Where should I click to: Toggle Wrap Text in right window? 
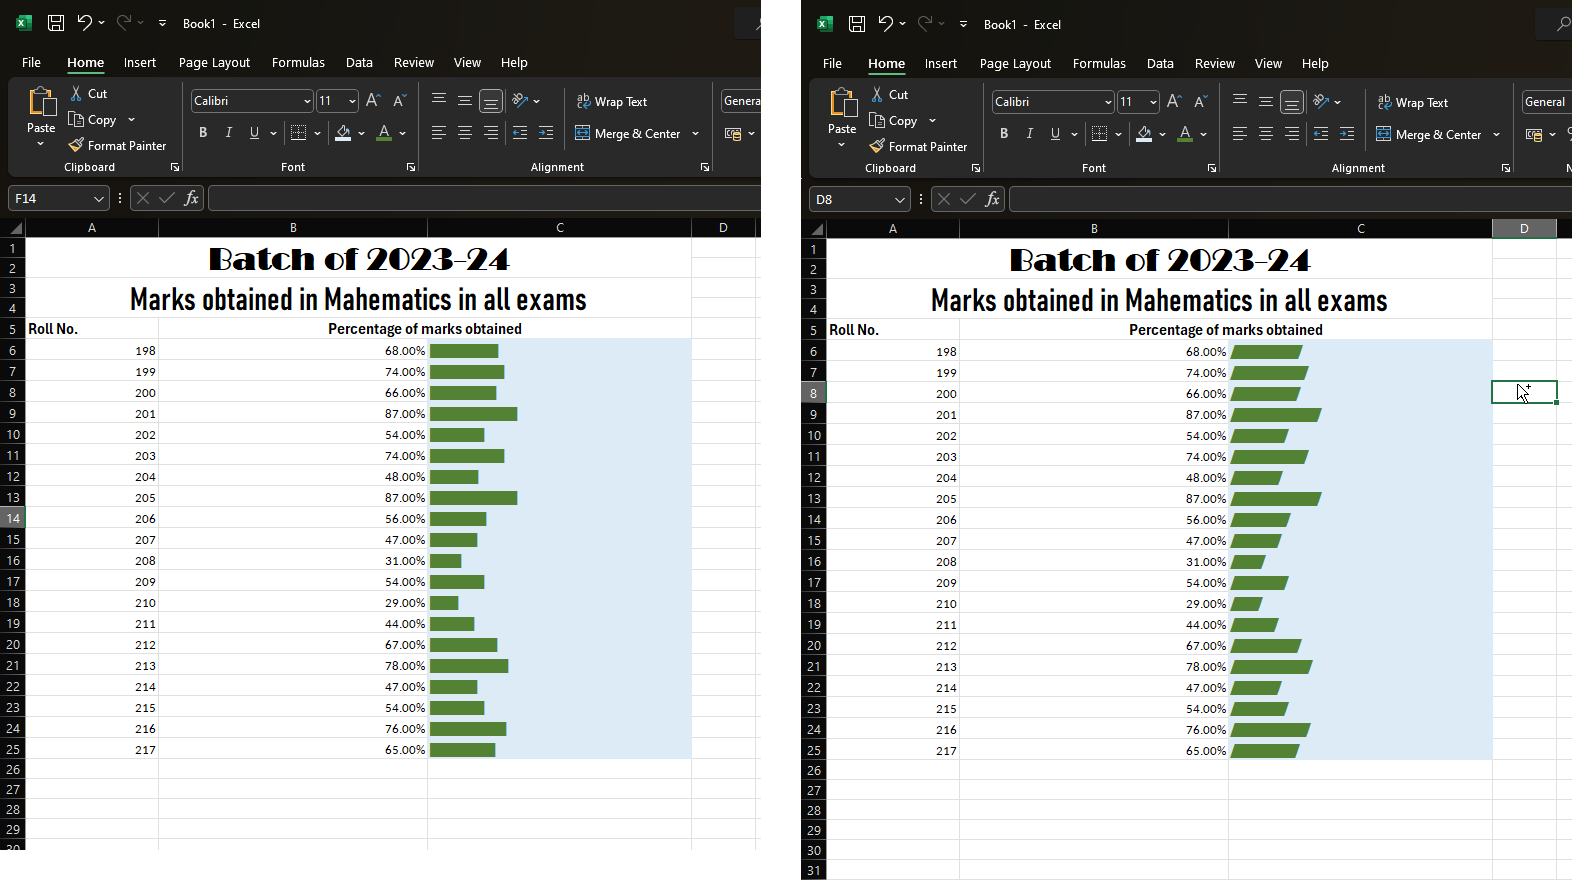pos(1412,102)
